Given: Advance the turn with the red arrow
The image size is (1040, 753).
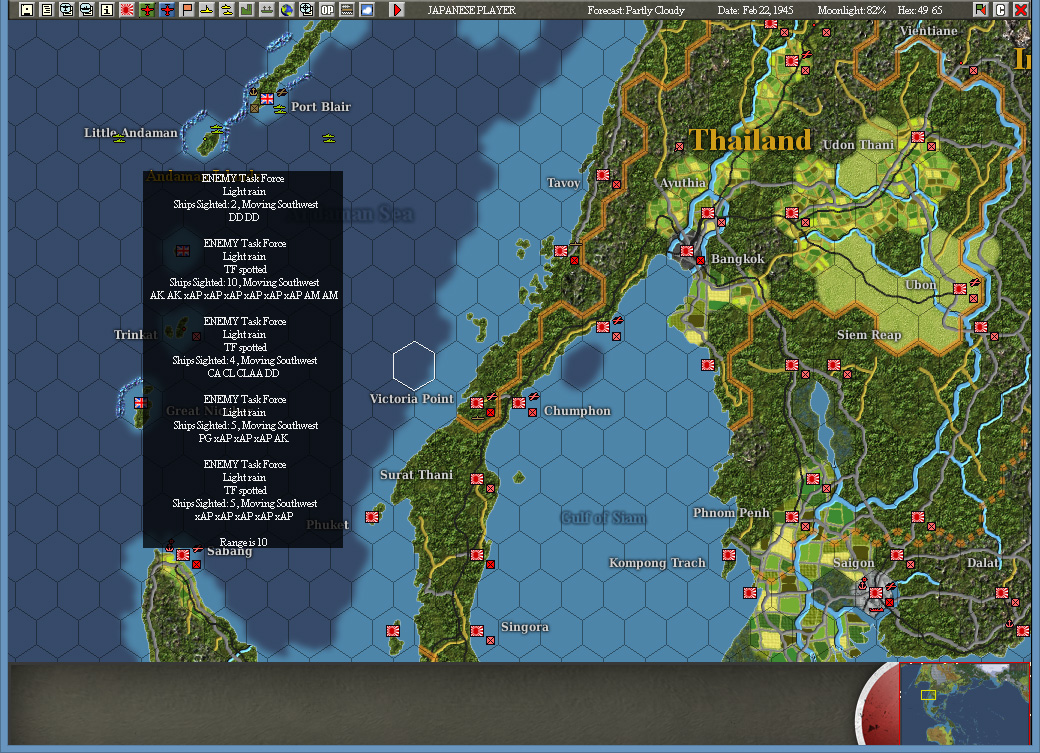Looking at the screenshot, I should tap(397, 10).
